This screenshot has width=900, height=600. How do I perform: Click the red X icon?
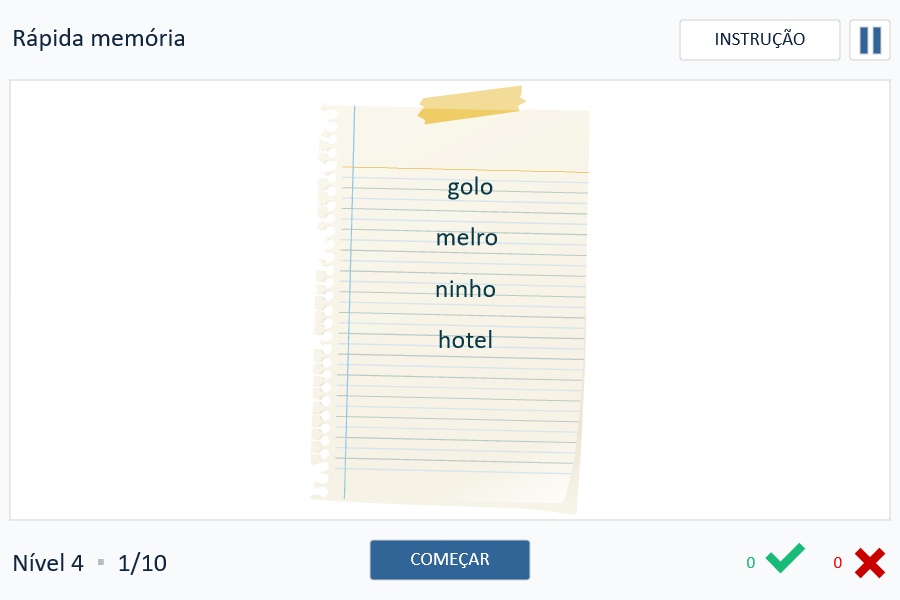tap(870, 563)
